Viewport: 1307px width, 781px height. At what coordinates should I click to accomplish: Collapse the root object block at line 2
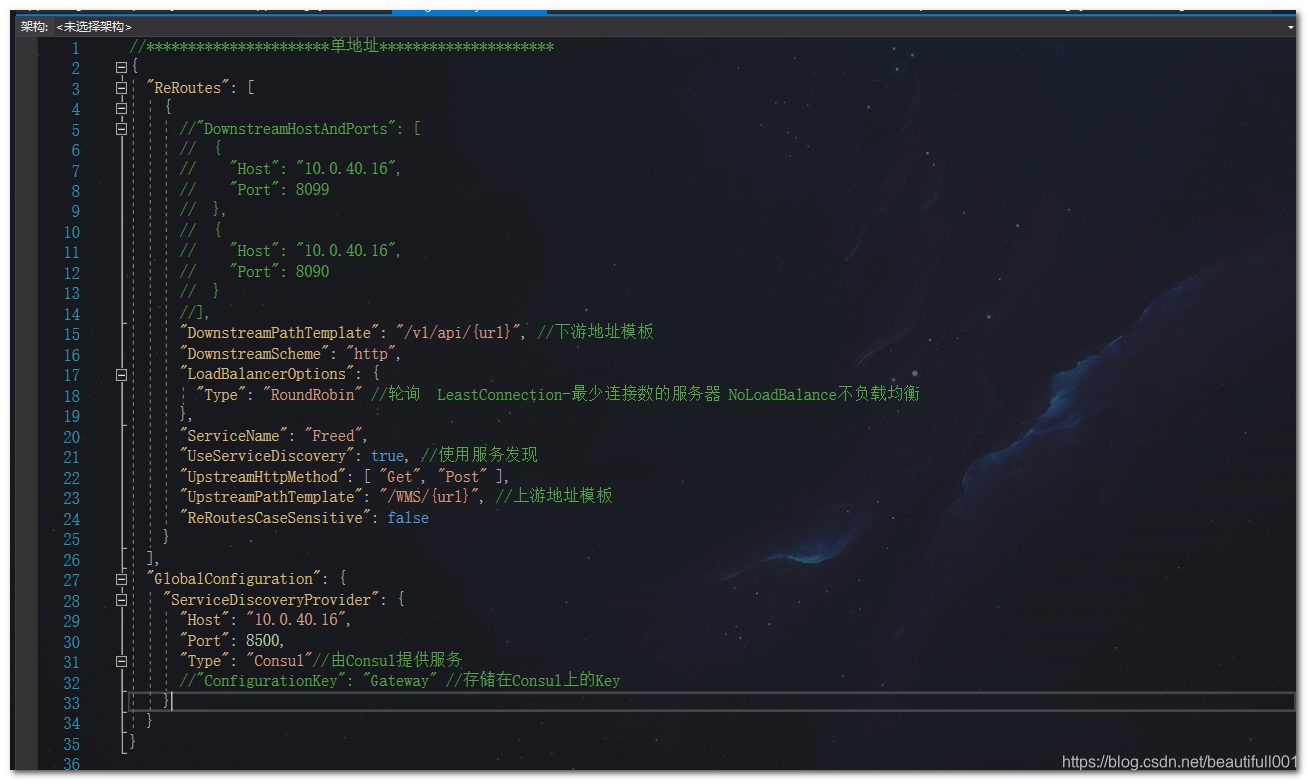(x=122, y=67)
